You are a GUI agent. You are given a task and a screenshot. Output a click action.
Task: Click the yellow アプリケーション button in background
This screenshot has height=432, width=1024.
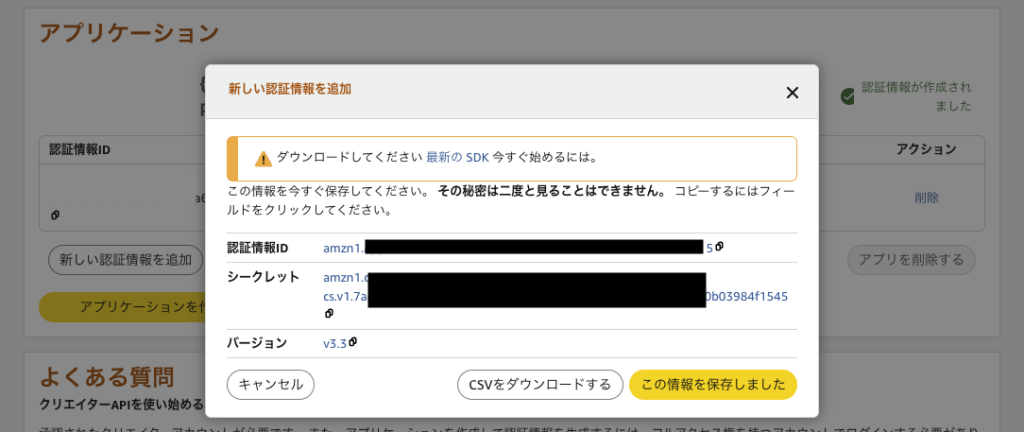click(x=123, y=307)
